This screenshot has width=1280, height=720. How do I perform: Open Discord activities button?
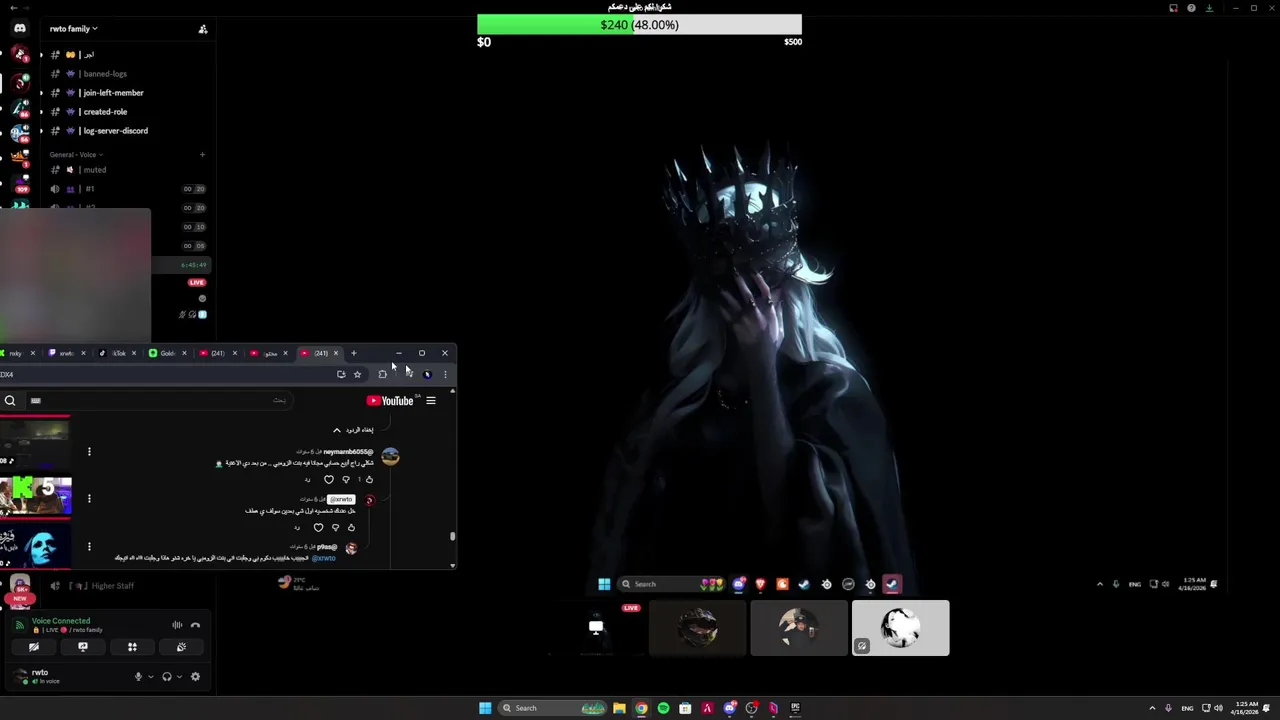click(x=132, y=647)
